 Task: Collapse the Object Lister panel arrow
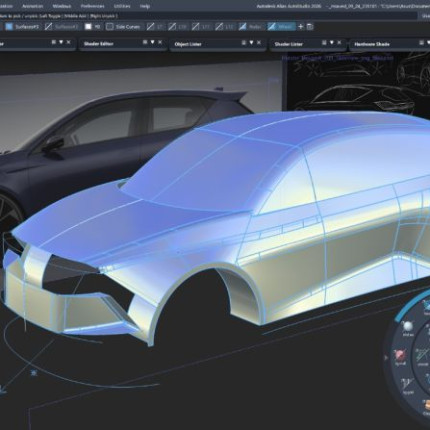(x=251, y=42)
